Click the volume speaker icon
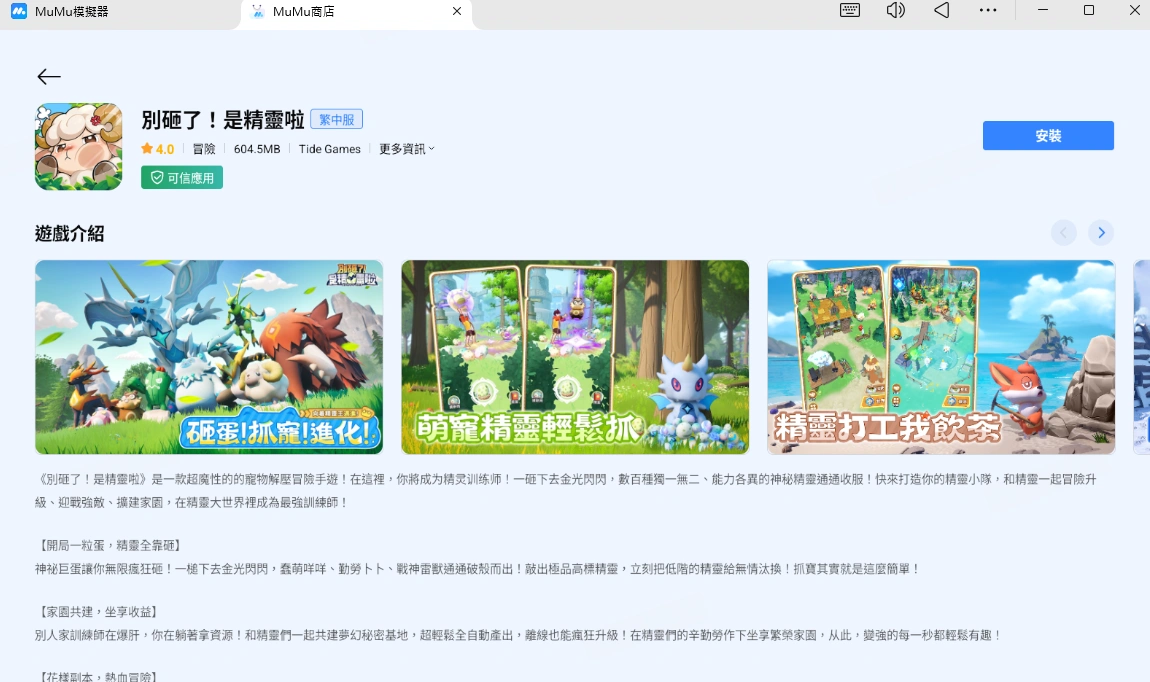Image resolution: width=1150 pixels, height=682 pixels. click(896, 10)
